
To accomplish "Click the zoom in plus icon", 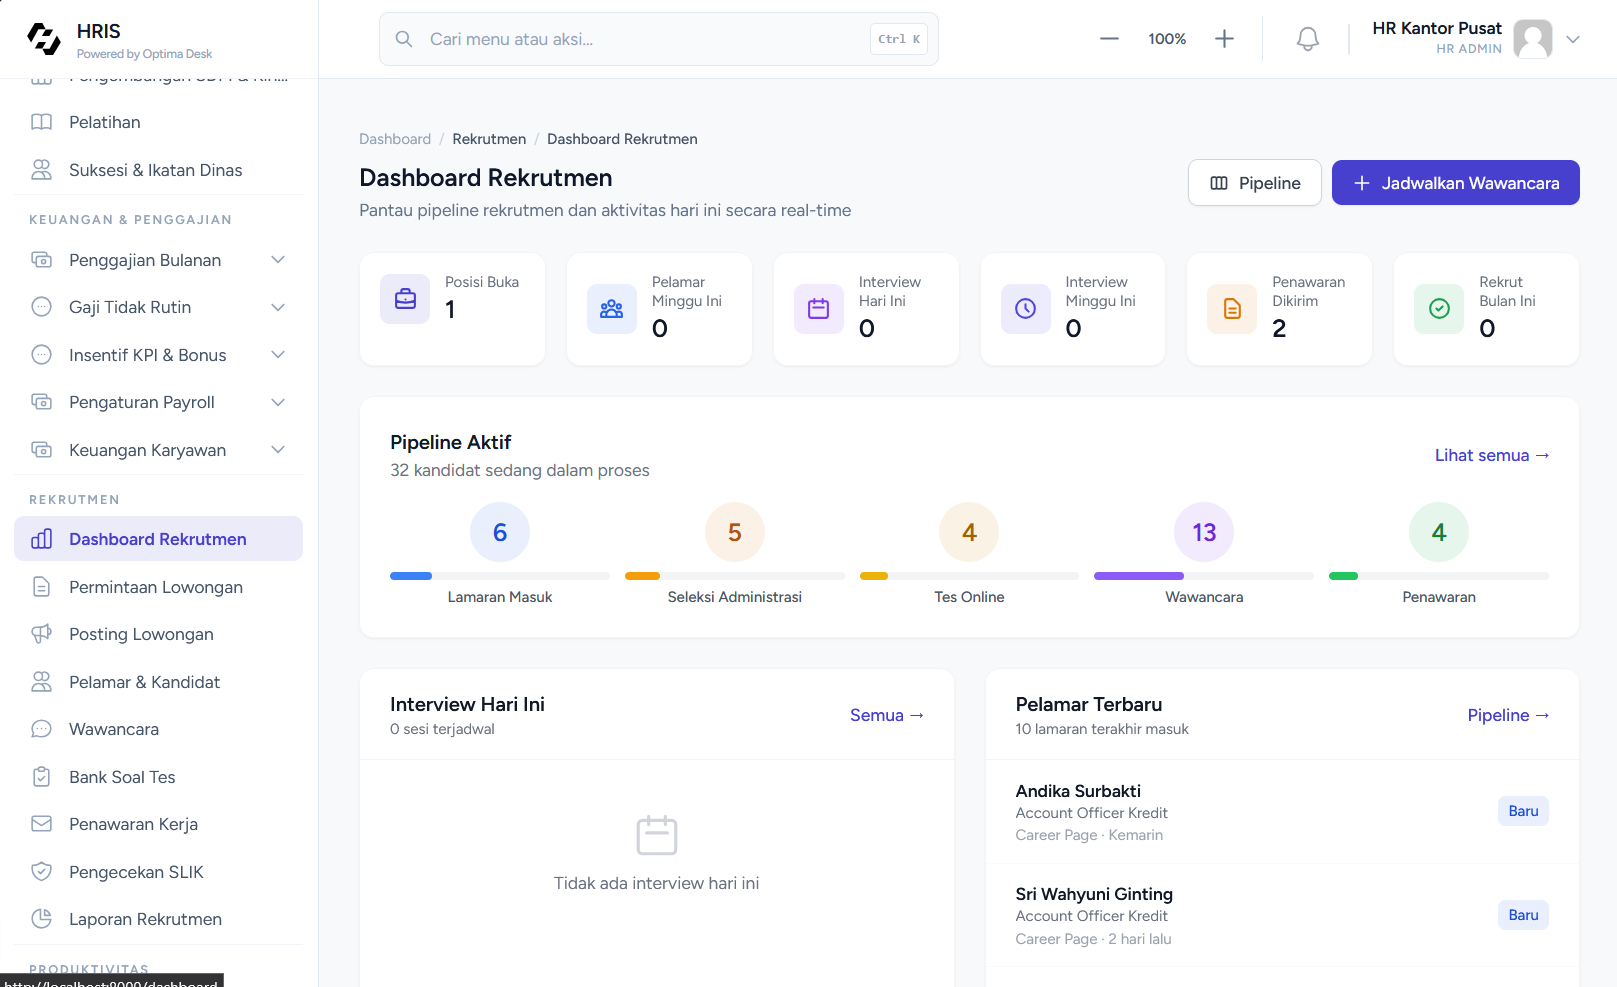I will click(1224, 39).
